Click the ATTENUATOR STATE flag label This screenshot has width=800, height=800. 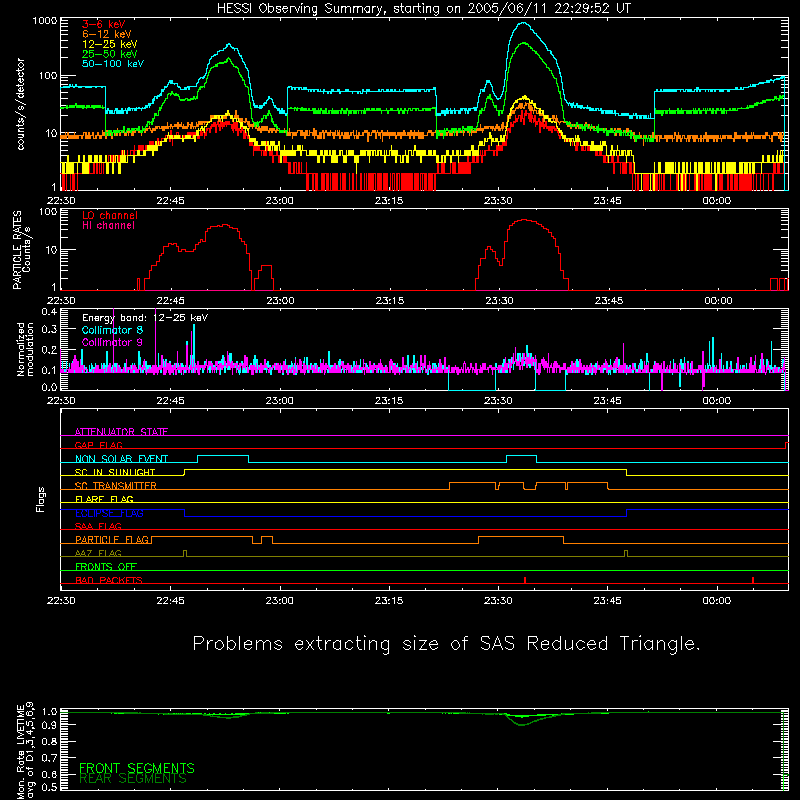coord(121,432)
